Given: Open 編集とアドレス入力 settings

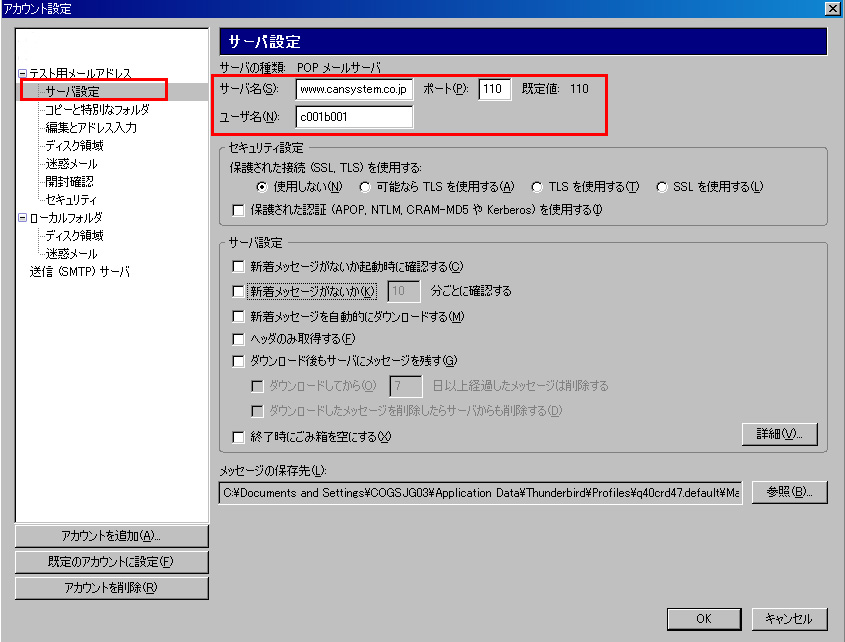Looking at the screenshot, I should pyautogui.click(x=91, y=127).
